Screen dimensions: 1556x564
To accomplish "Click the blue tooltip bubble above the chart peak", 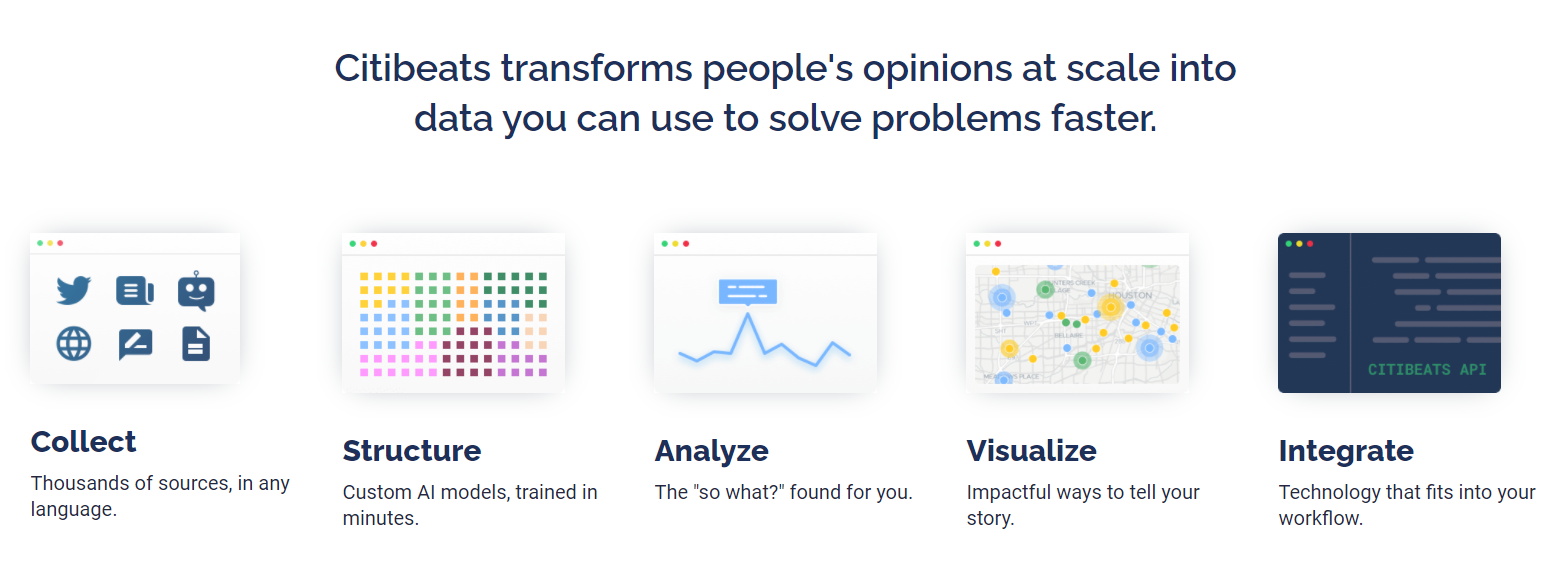I will click(x=747, y=292).
